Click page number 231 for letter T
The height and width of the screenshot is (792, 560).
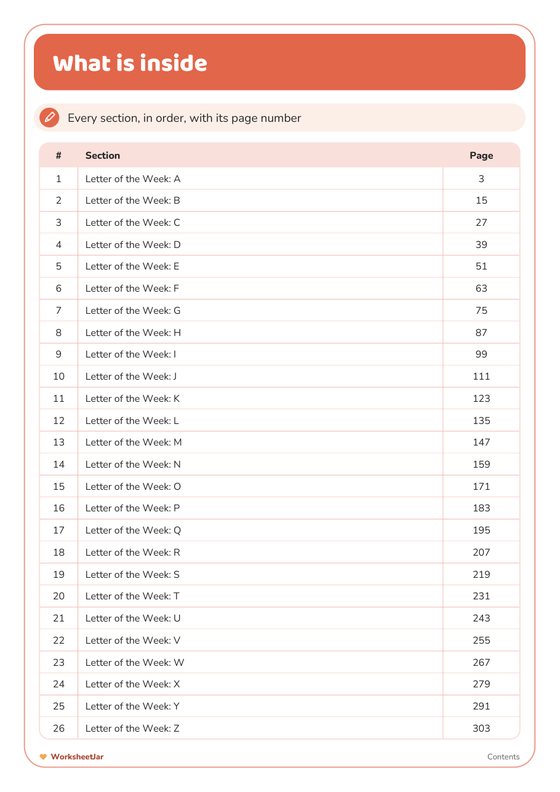(x=481, y=596)
